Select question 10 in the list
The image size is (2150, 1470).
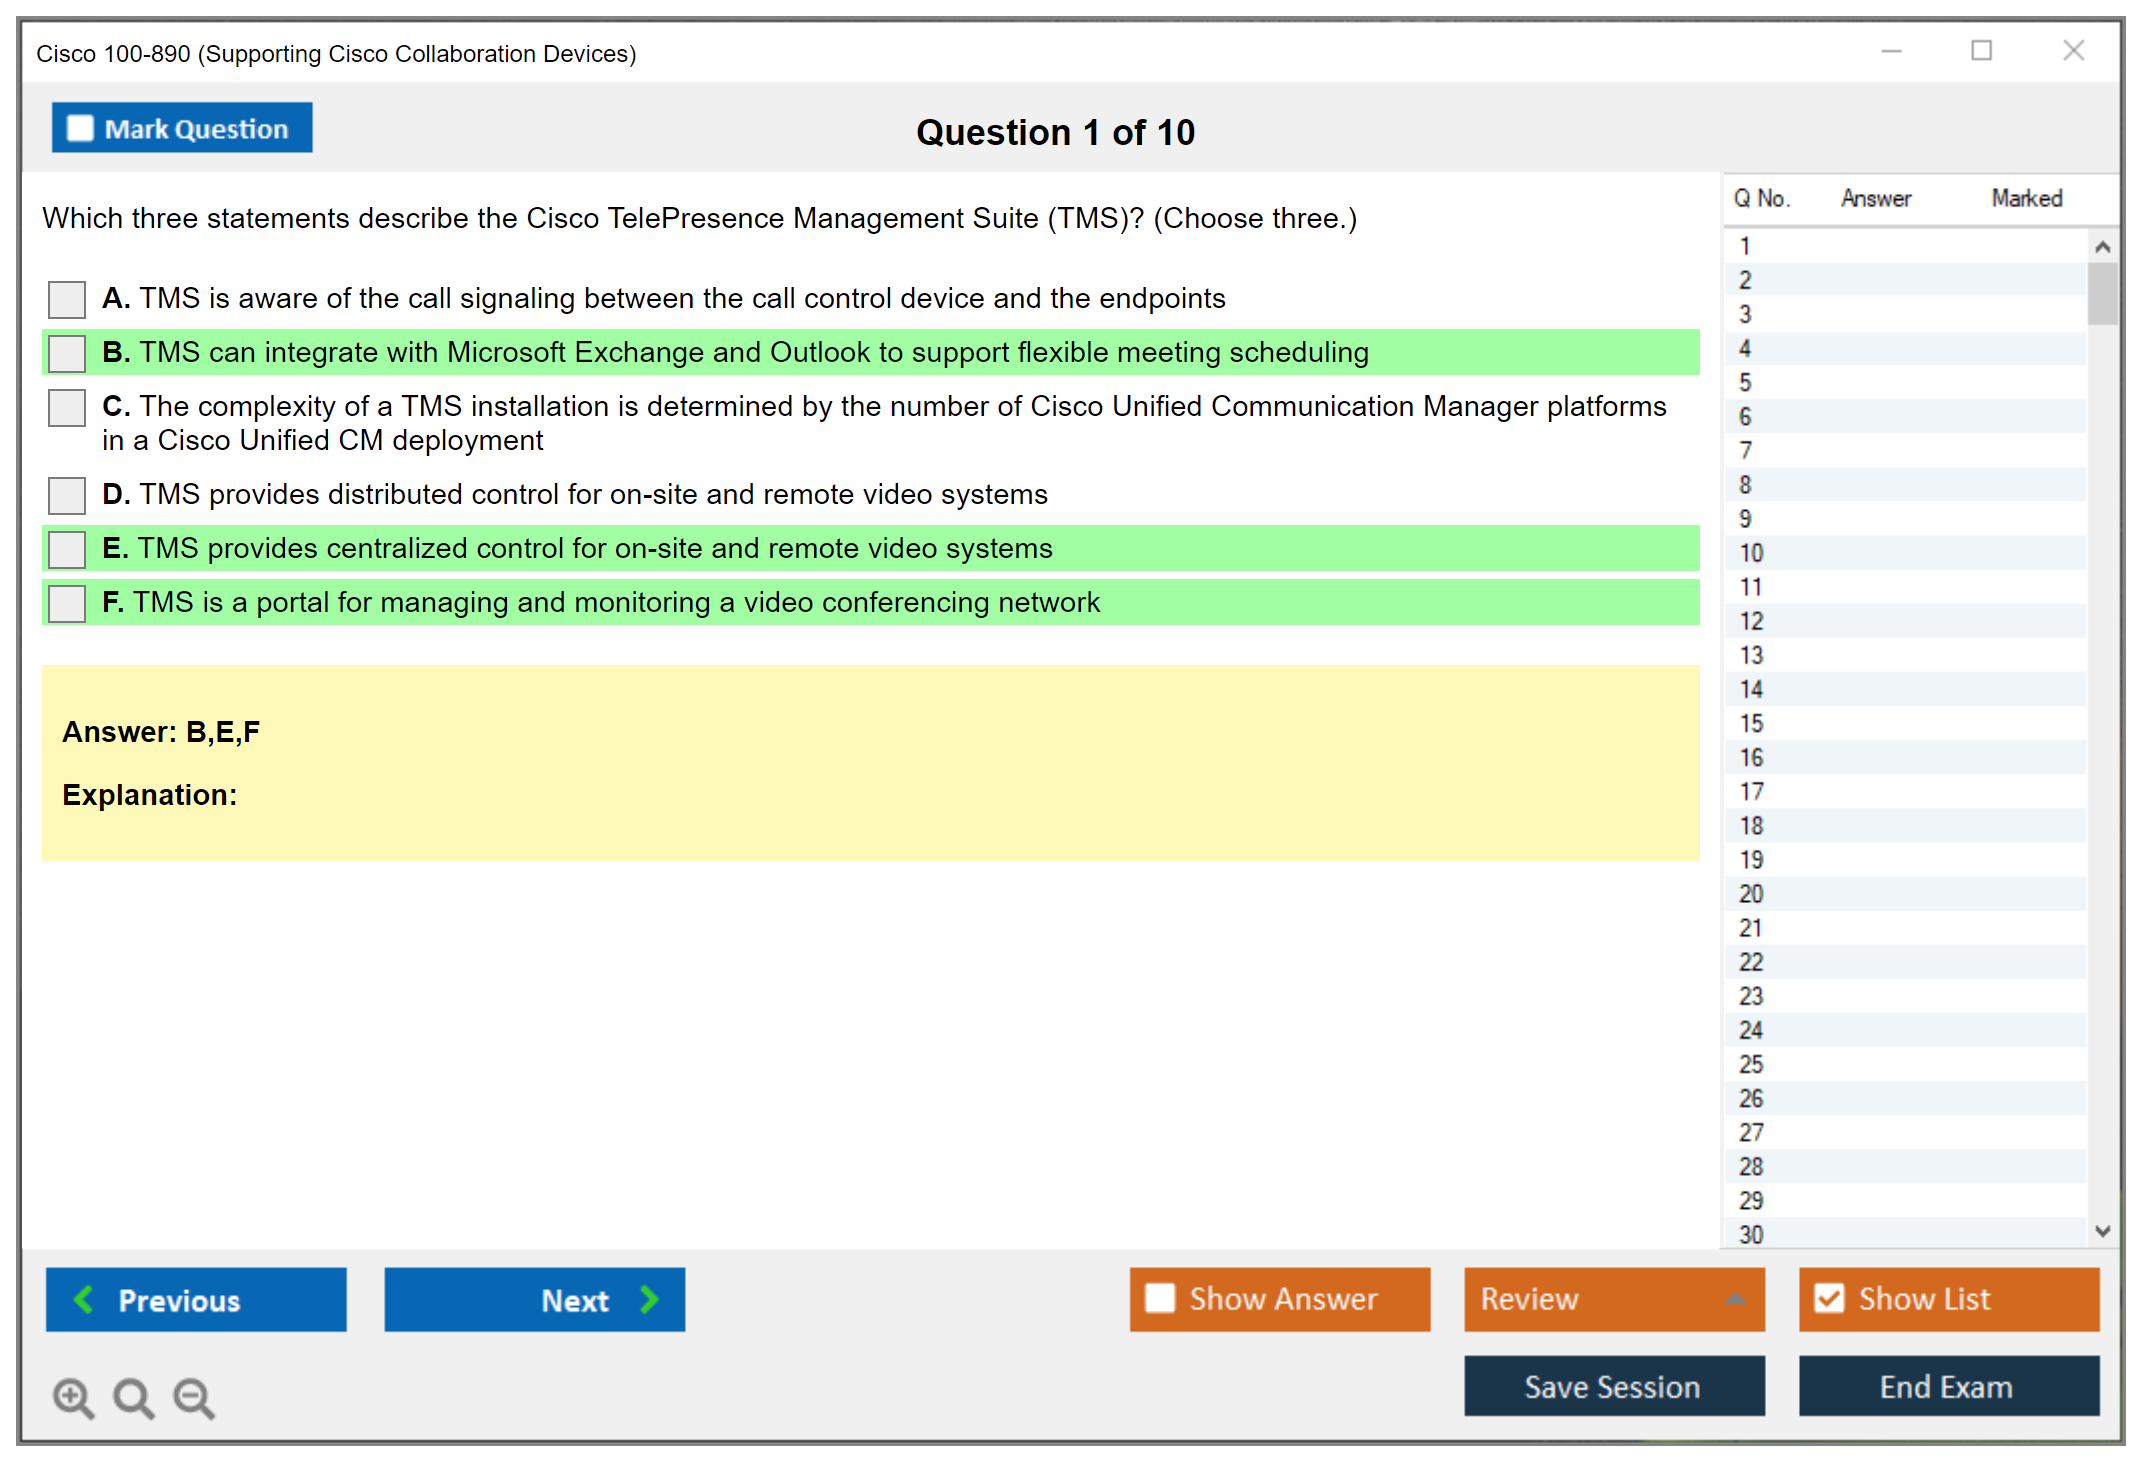(x=1751, y=553)
